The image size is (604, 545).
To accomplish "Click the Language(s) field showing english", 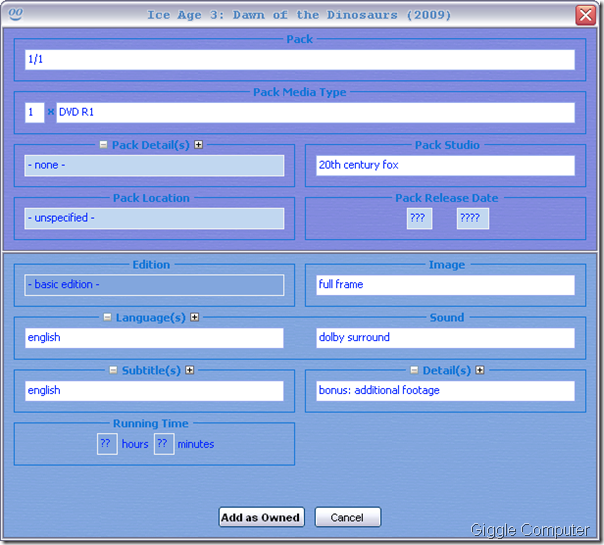I will point(154,338).
